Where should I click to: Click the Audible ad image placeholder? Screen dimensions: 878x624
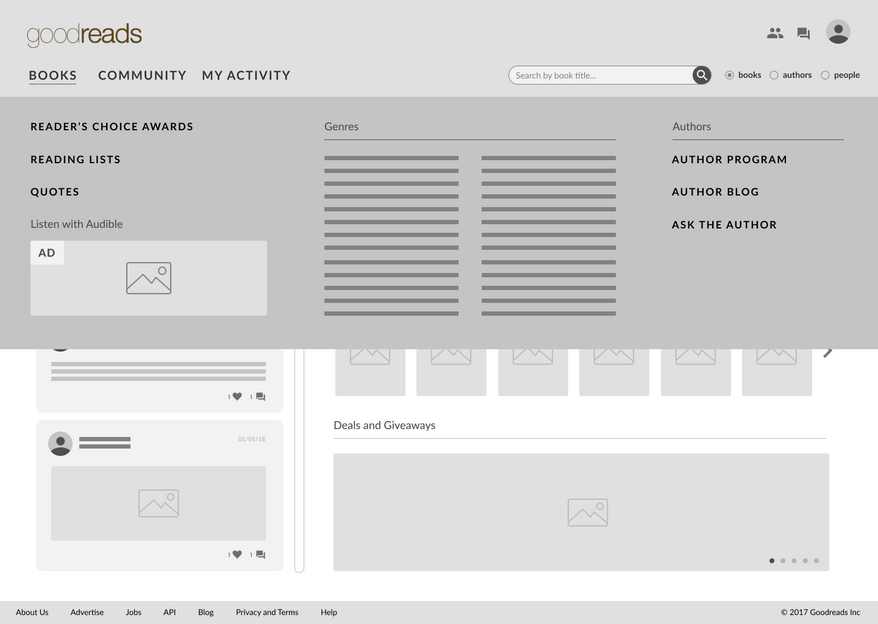point(148,278)
